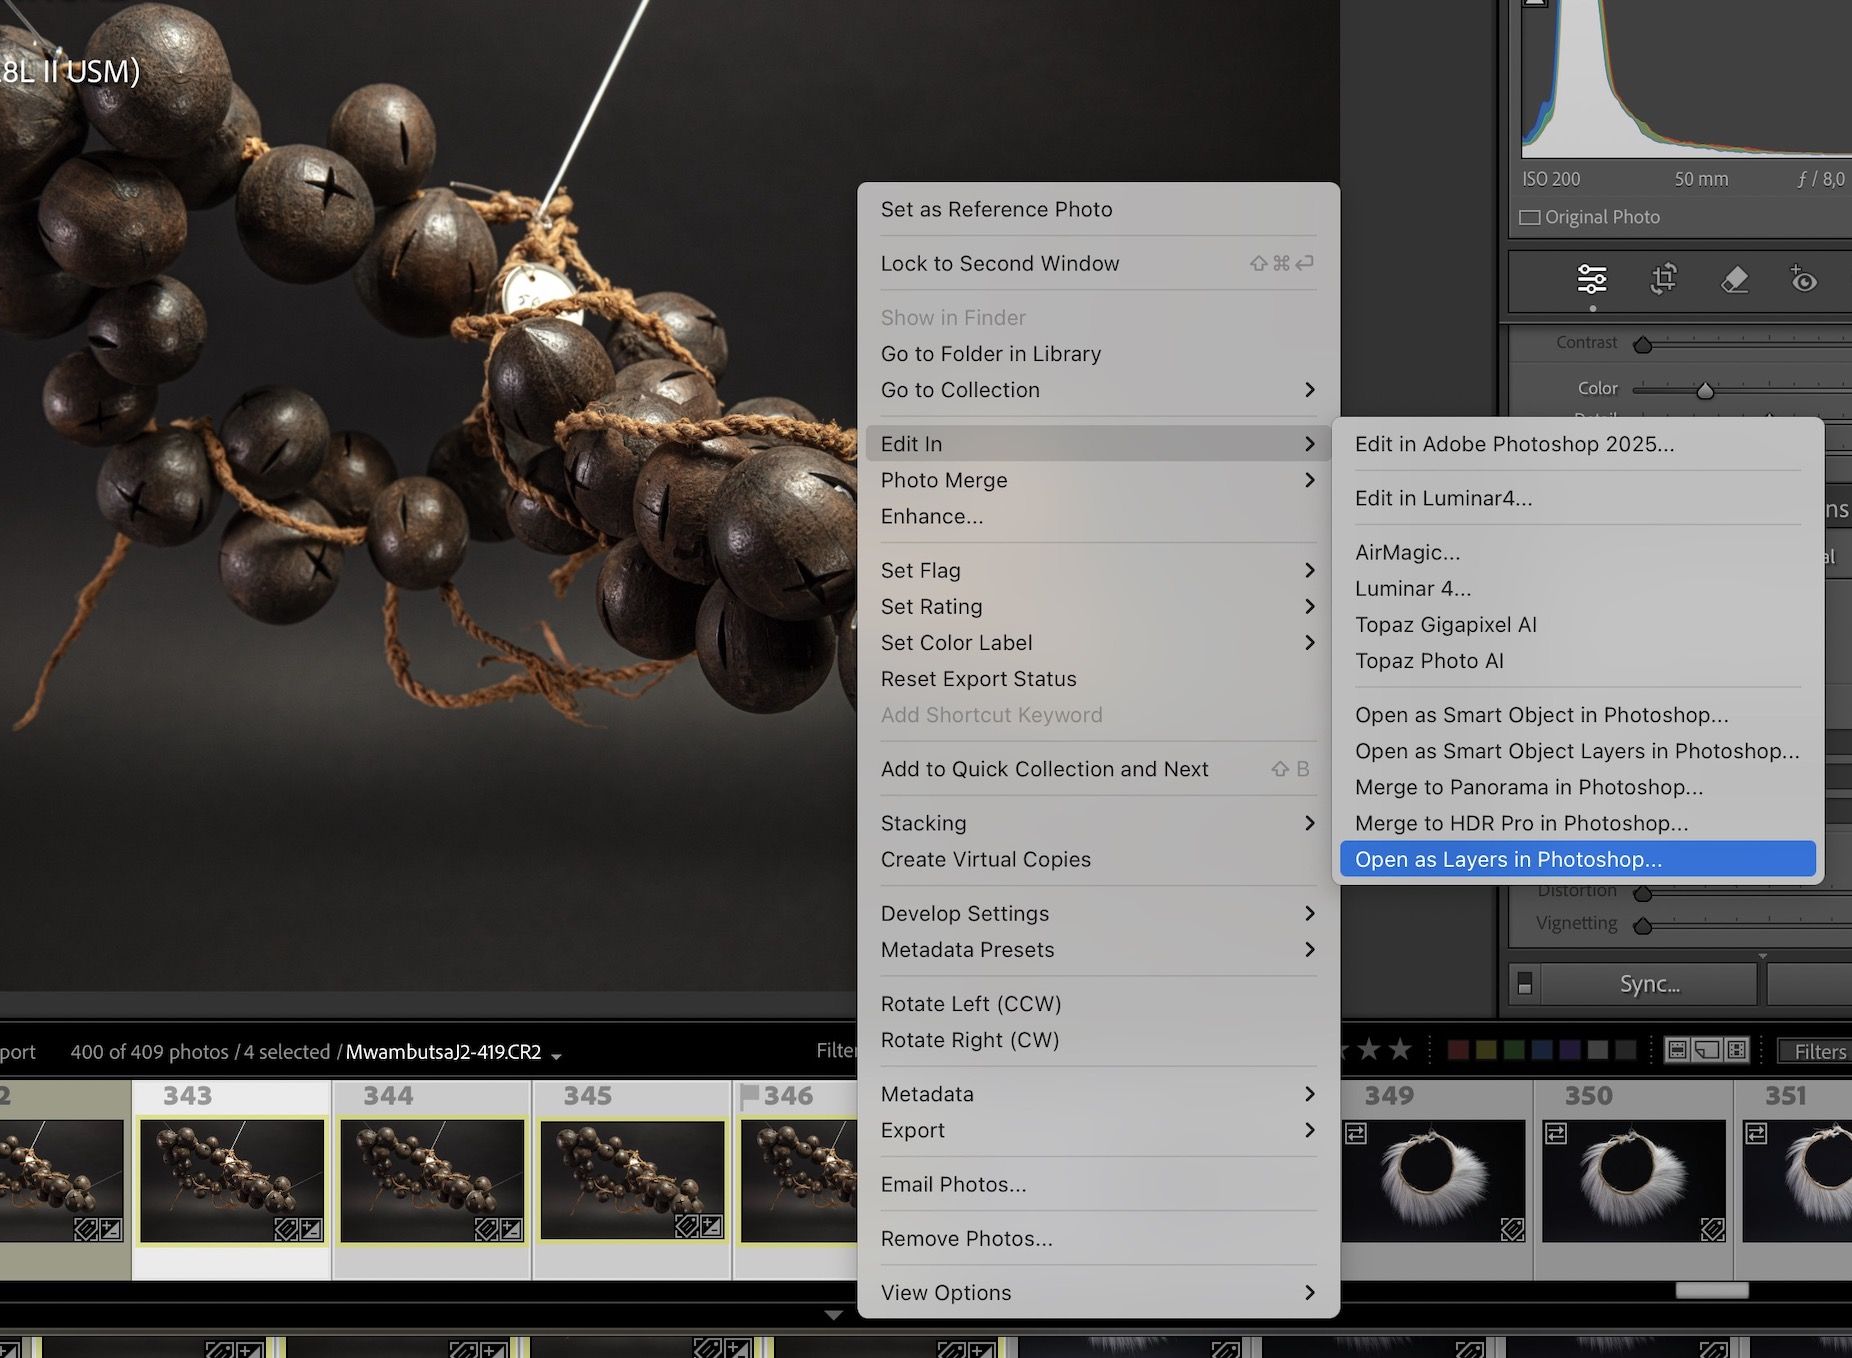
Task: Activate the Crop and rotate tool
Action: coord(1663,280)
